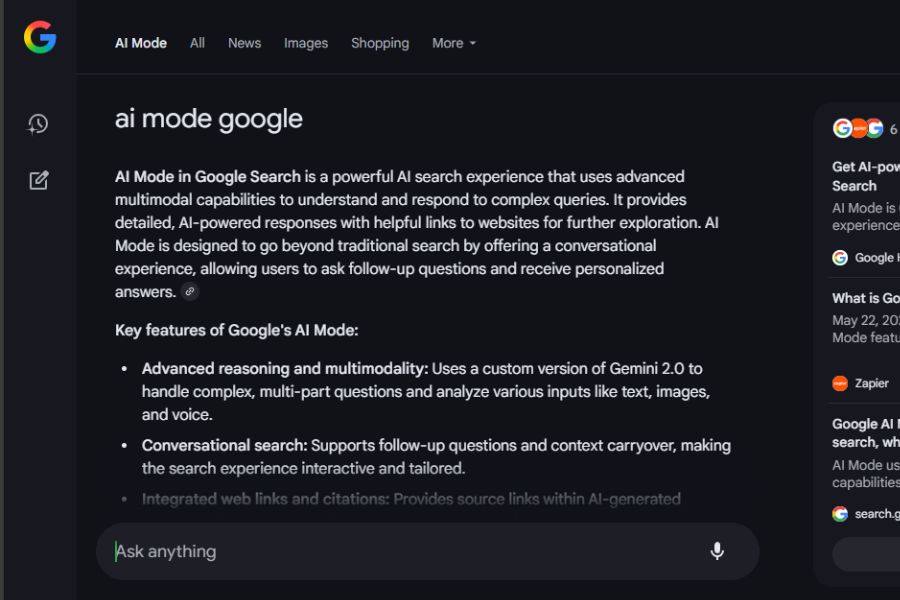Click the pill button below the source cards
This screenshot has width=900, height=600.
pyautogui.click(x=866, y=554)
